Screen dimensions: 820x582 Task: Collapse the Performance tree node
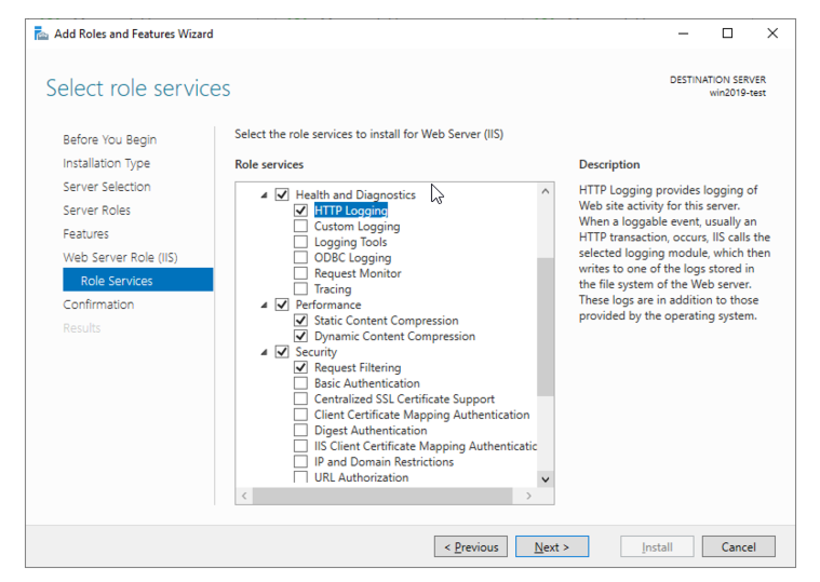pos(264,305)
